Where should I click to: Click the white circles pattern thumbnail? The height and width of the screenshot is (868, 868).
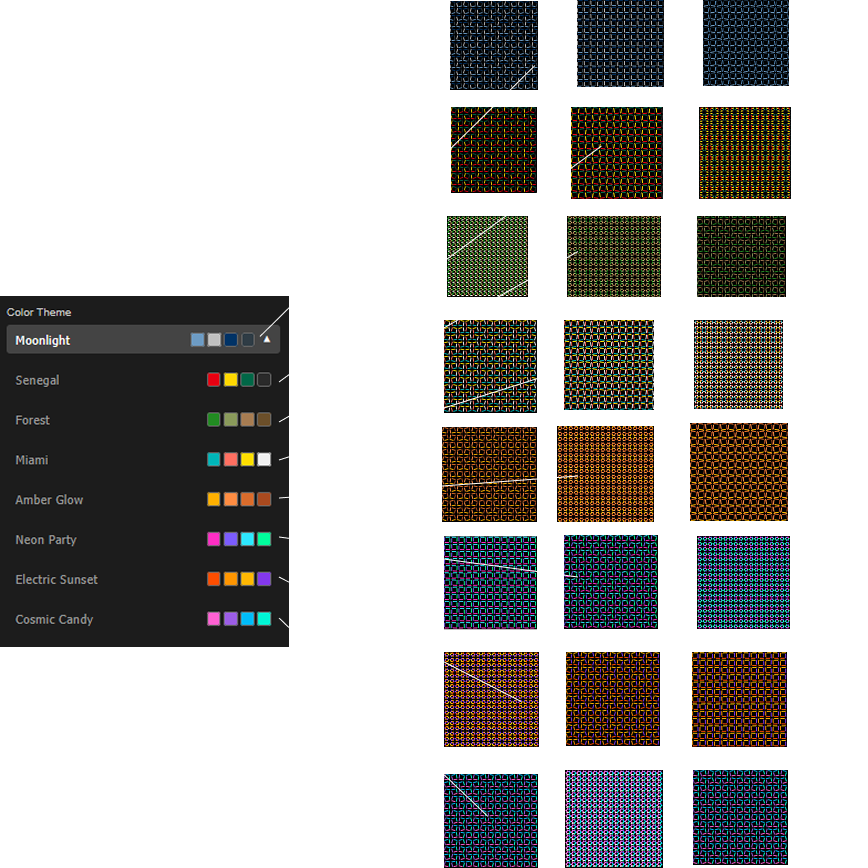738,365
